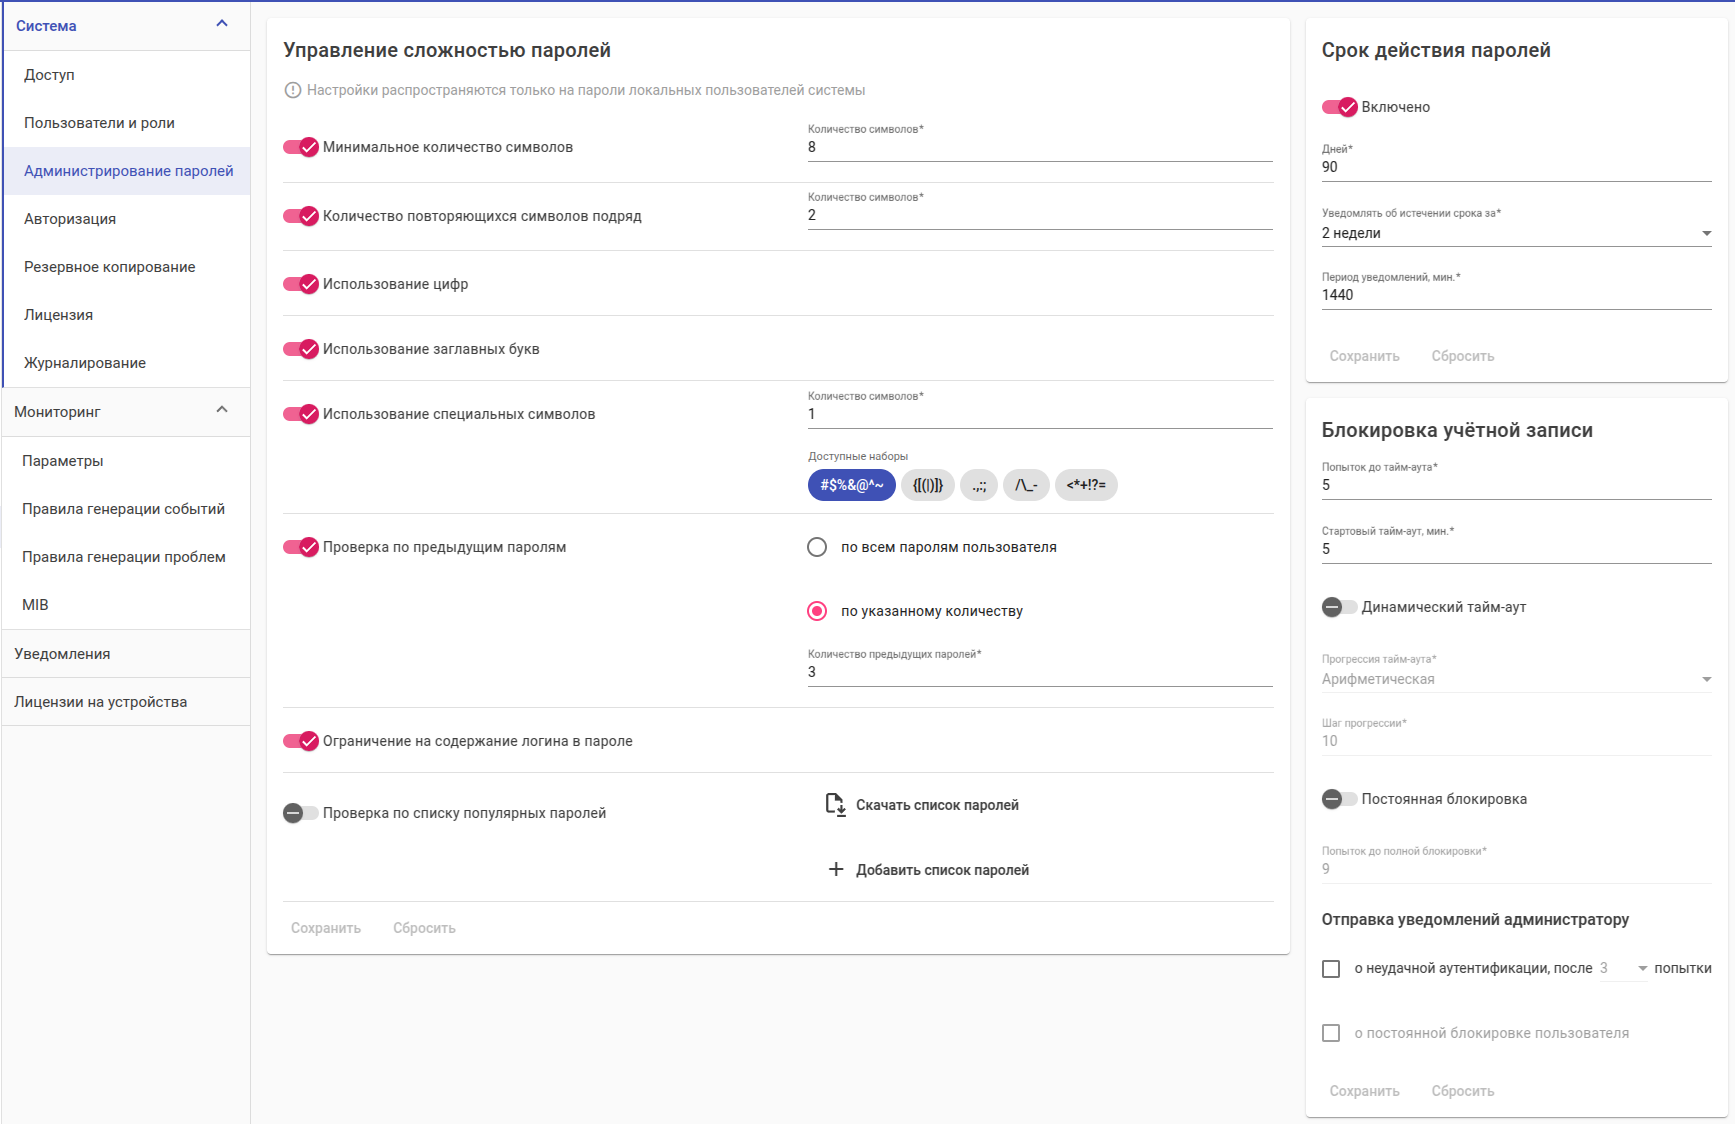
Task: Select the #$%&@^~ special character set
Action: tap(851, 485)
